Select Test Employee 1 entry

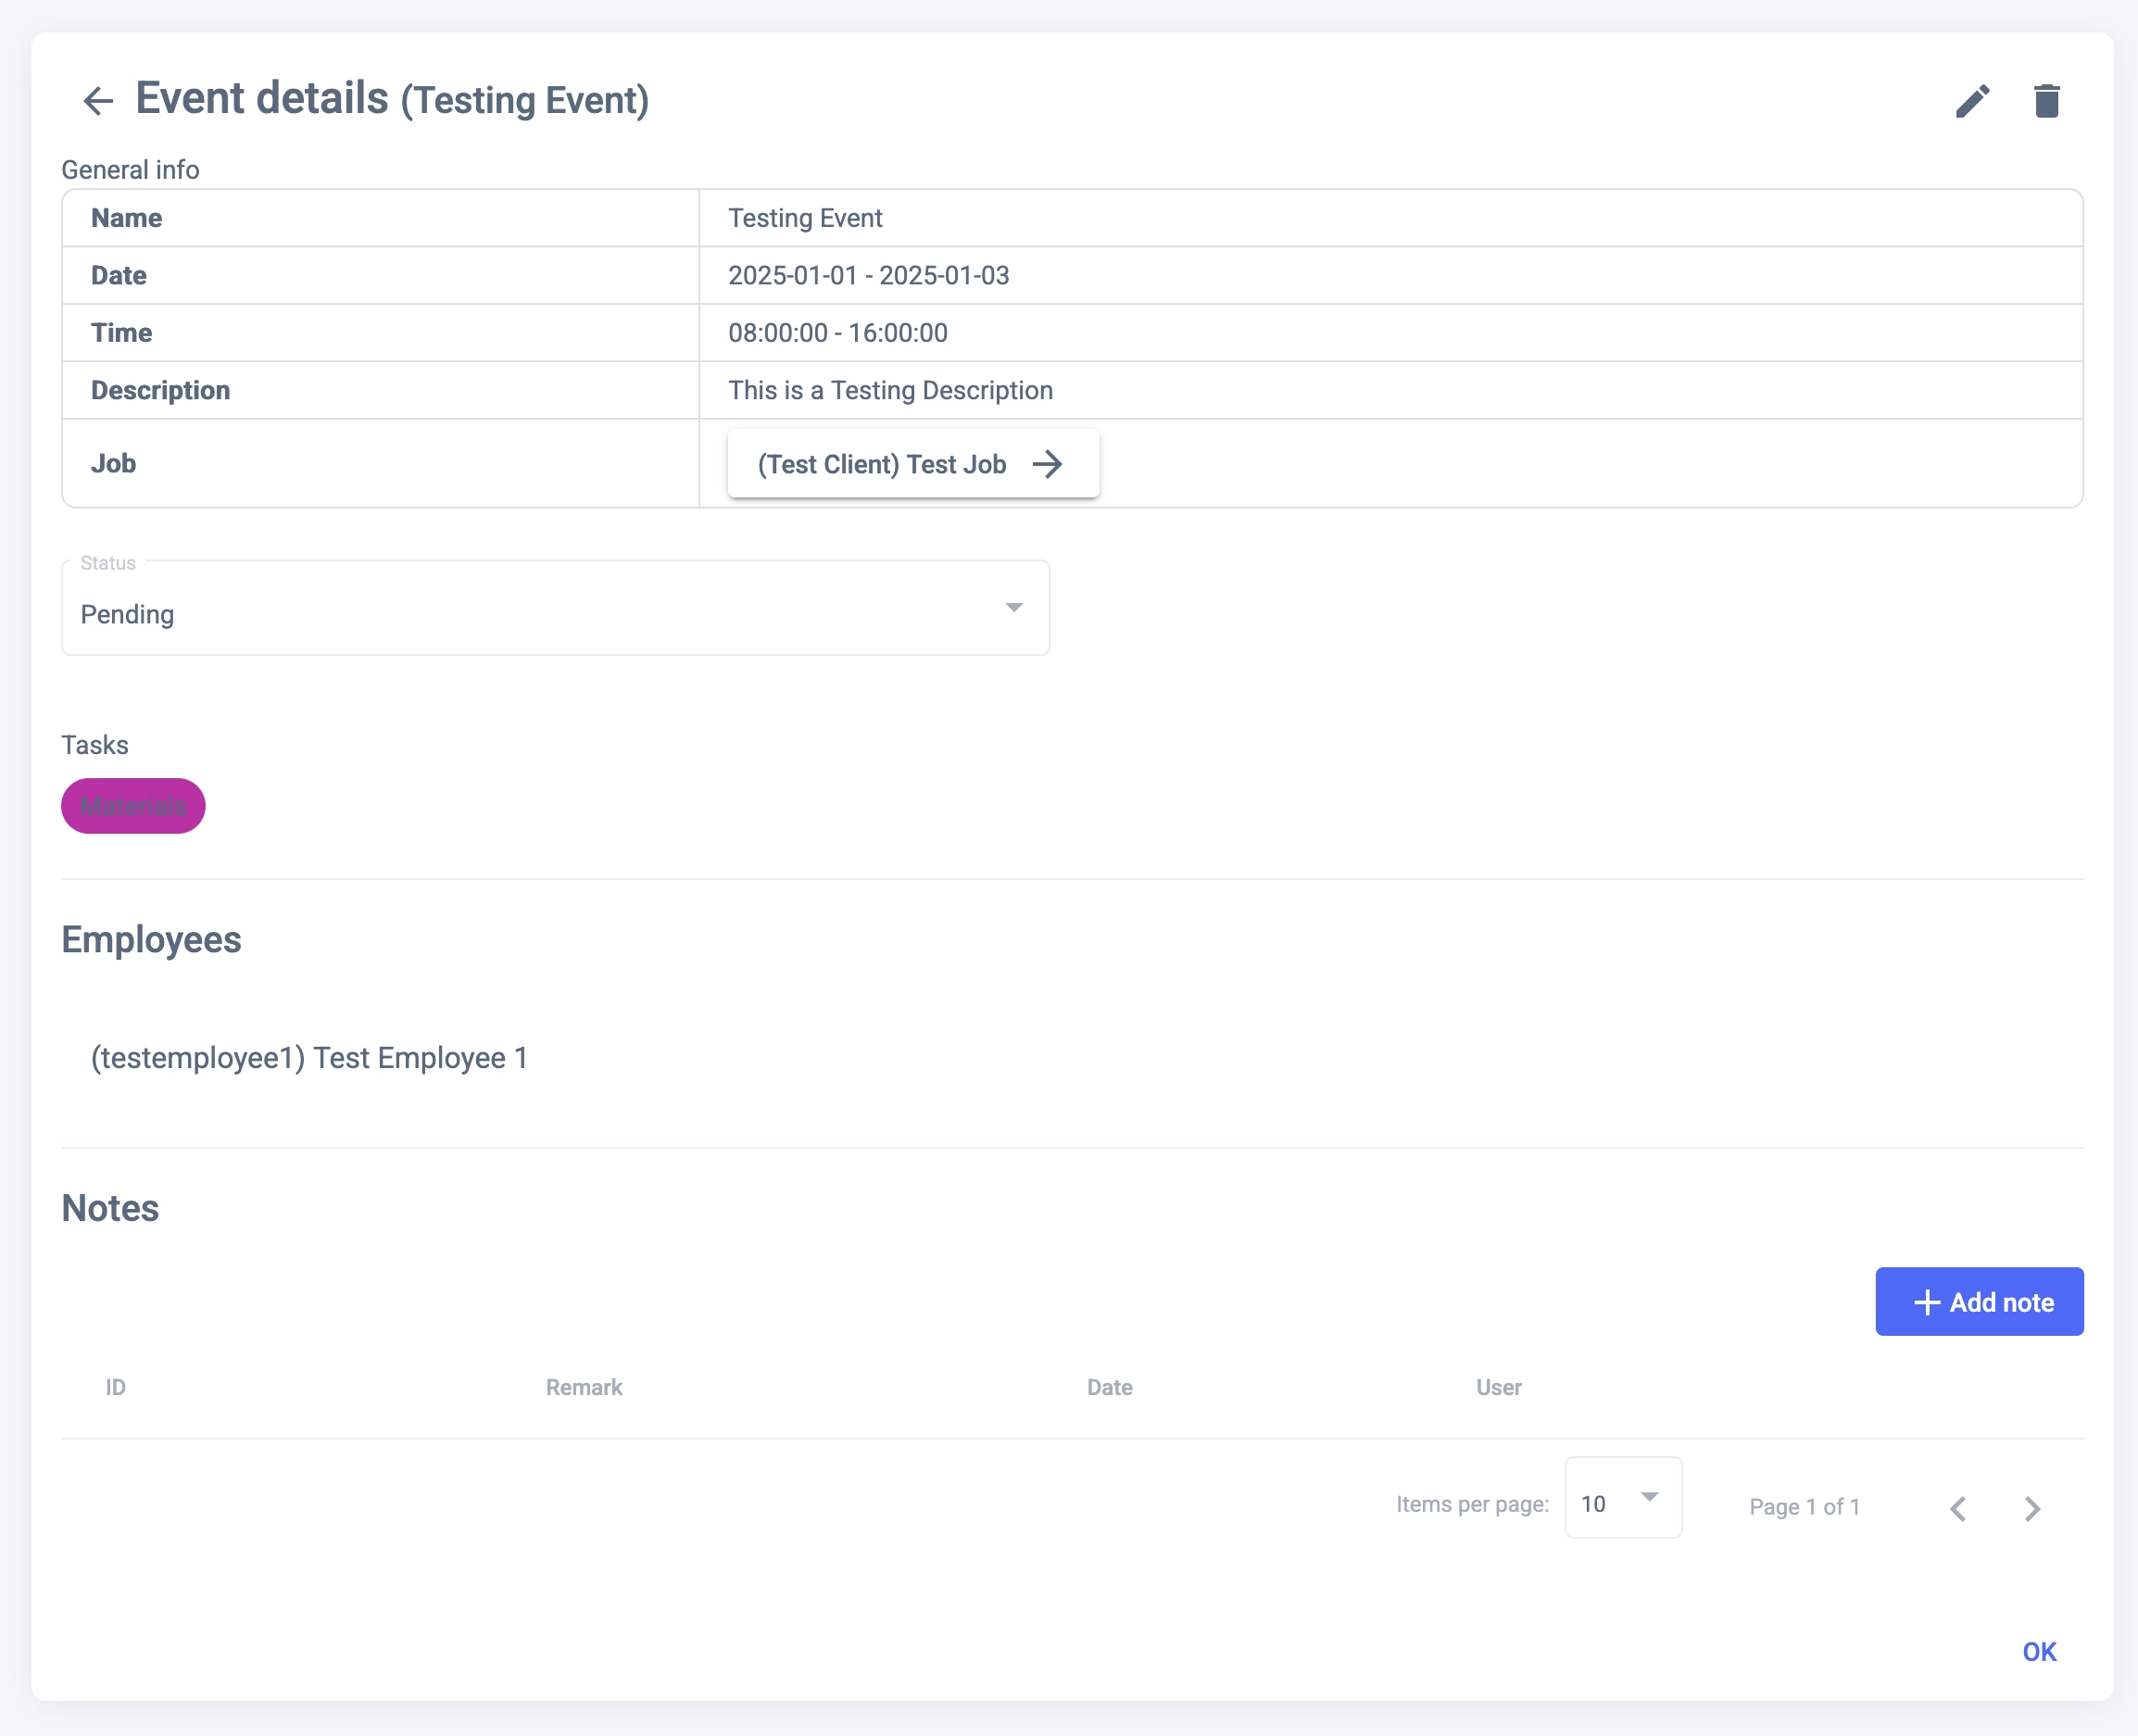309,1058
